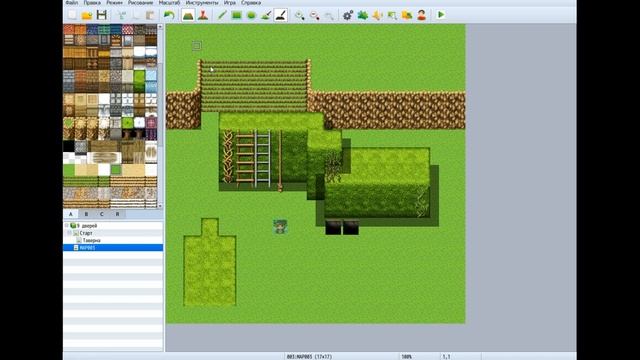Open the Файл menu
This screenshot has width=640, height=360.
pos(72,2)
